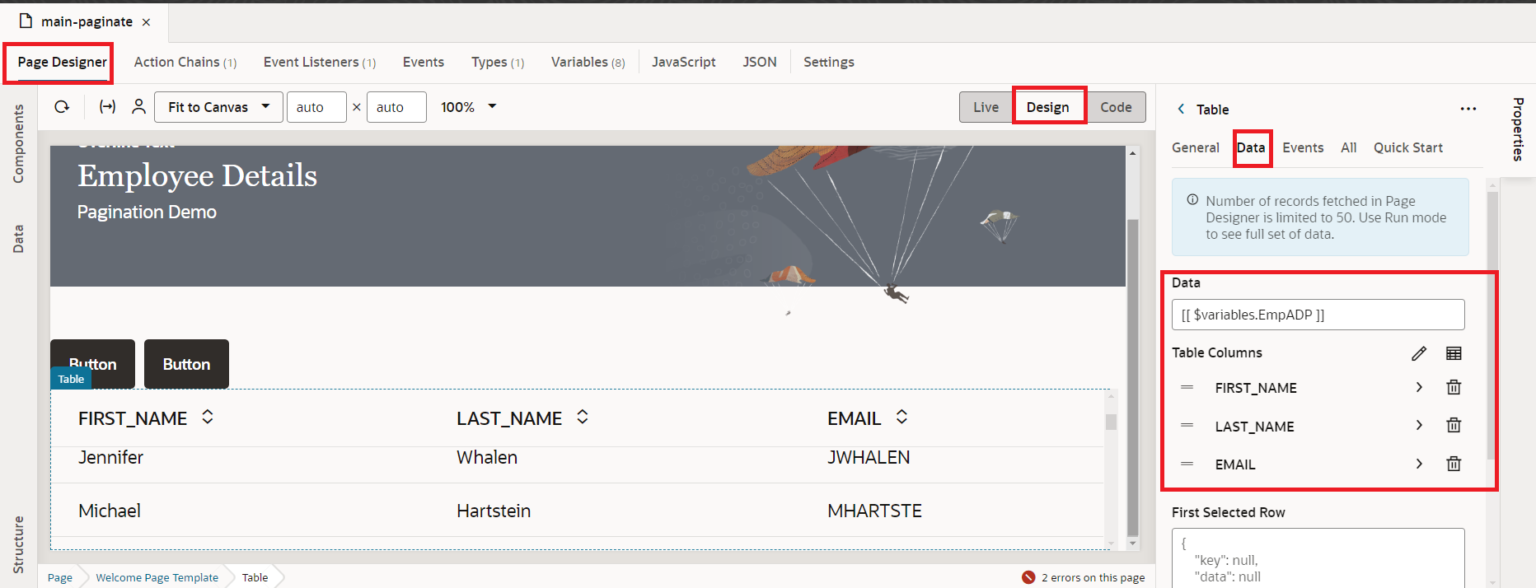Open Welcome Page Template from breadcrumb
Image resolution: width=1536 pixels, height=588 pixels.
tap(156, 577)
